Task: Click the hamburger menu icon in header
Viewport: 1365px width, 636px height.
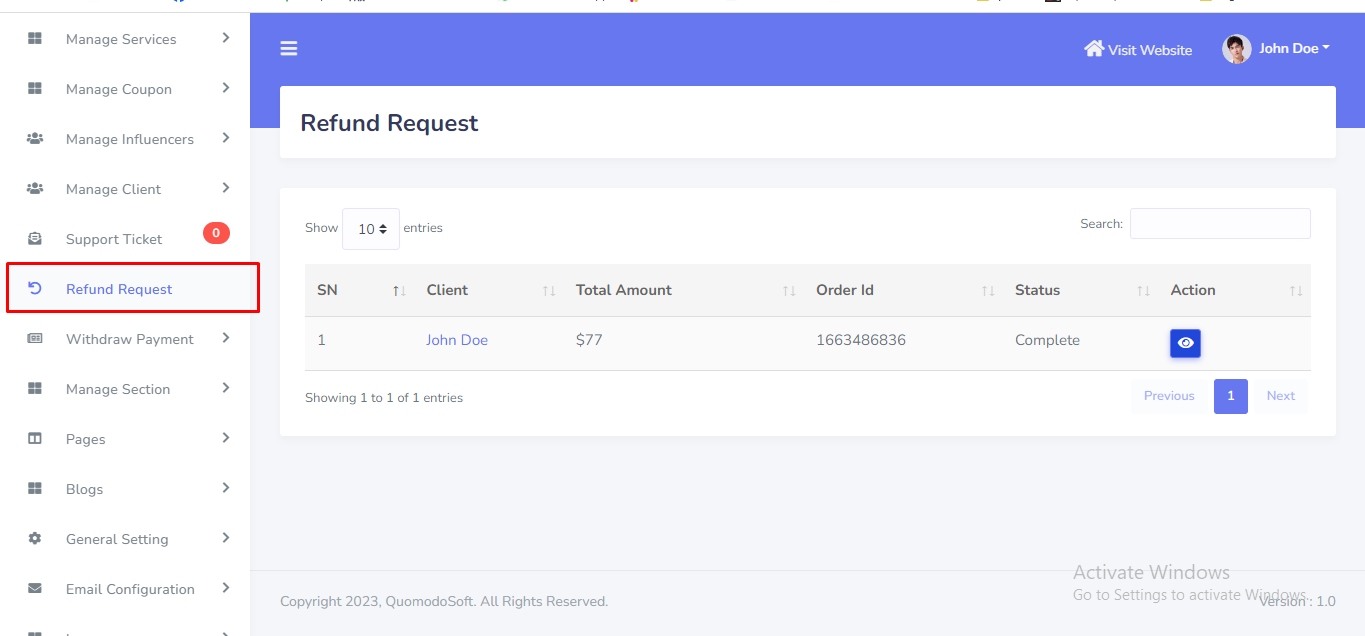Action: 289,49
